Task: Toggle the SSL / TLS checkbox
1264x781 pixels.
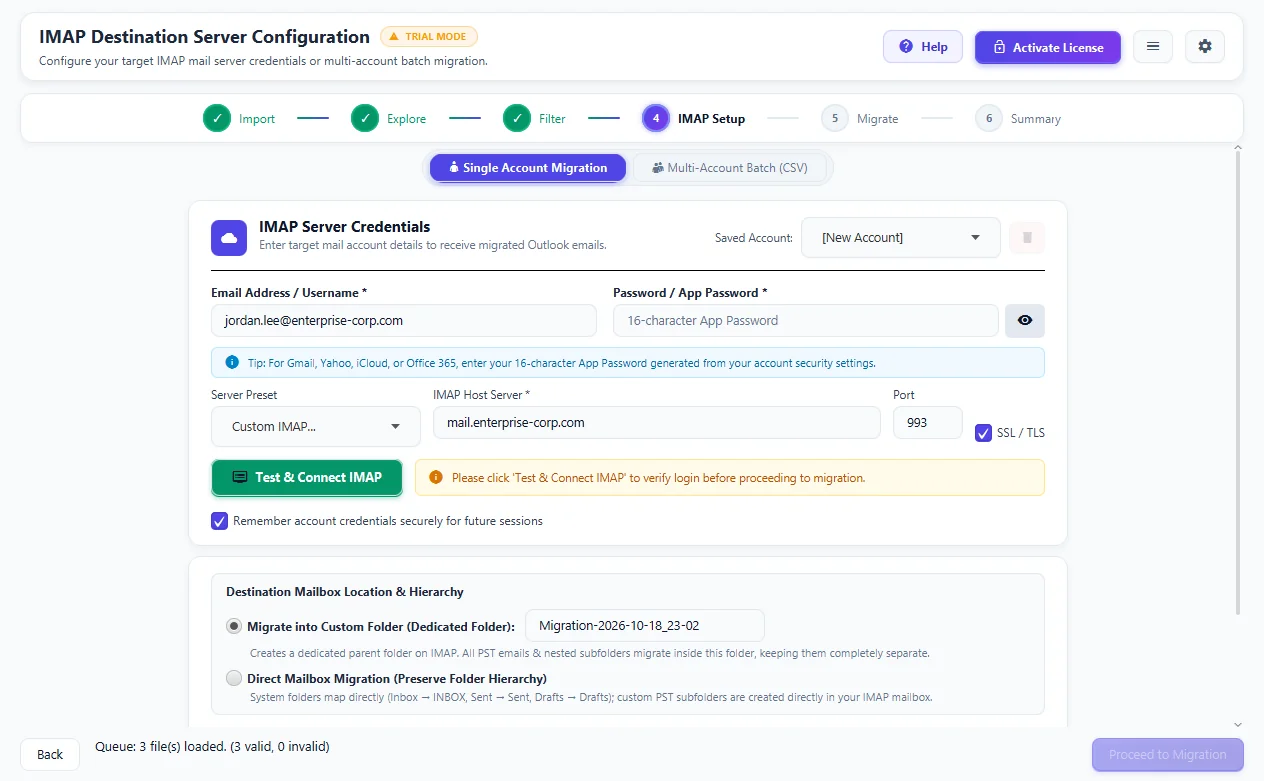Action: click(983, 432)
